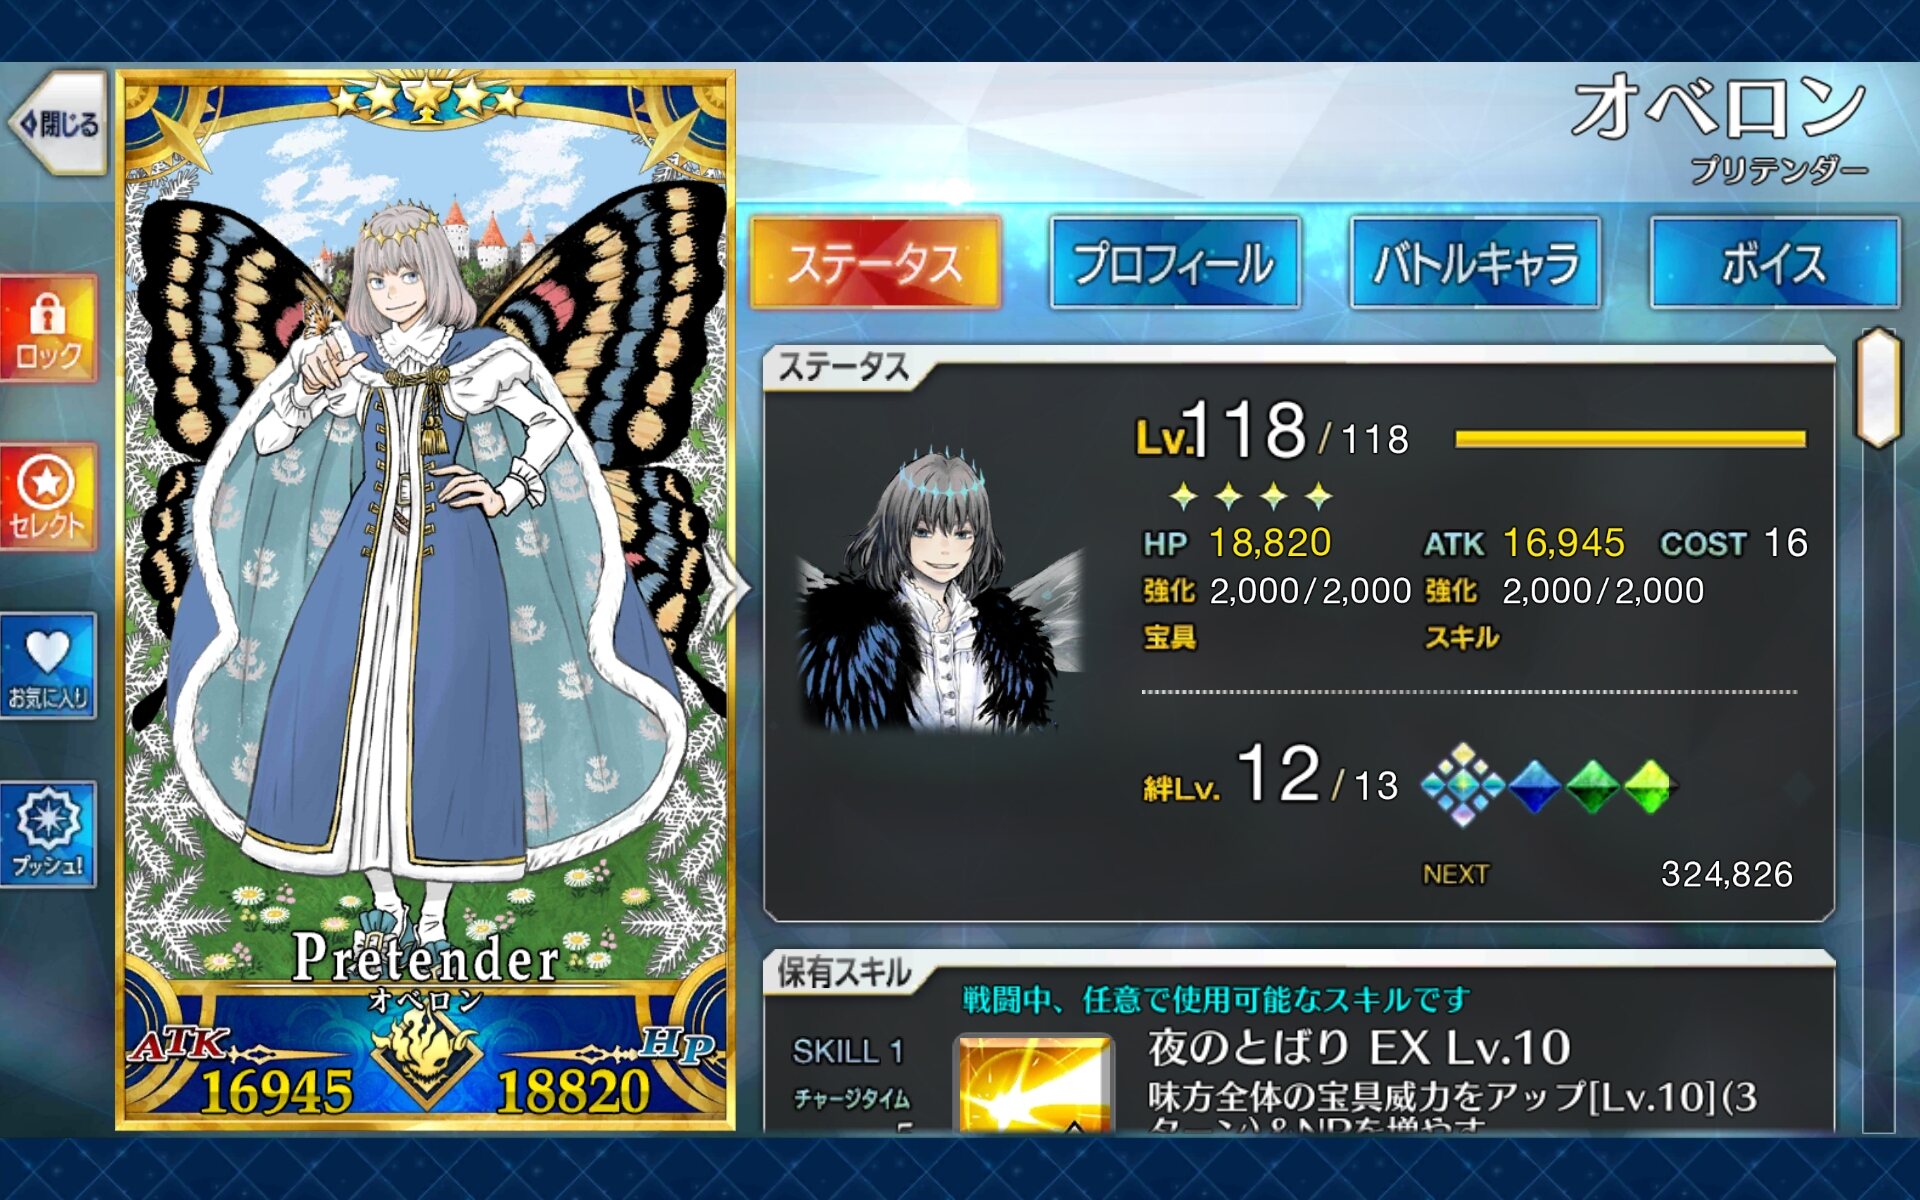The height and width of the screenshot is (1200, 1920).
Task: Click the five gold rarity stars
Action: (x=426, y=98)
